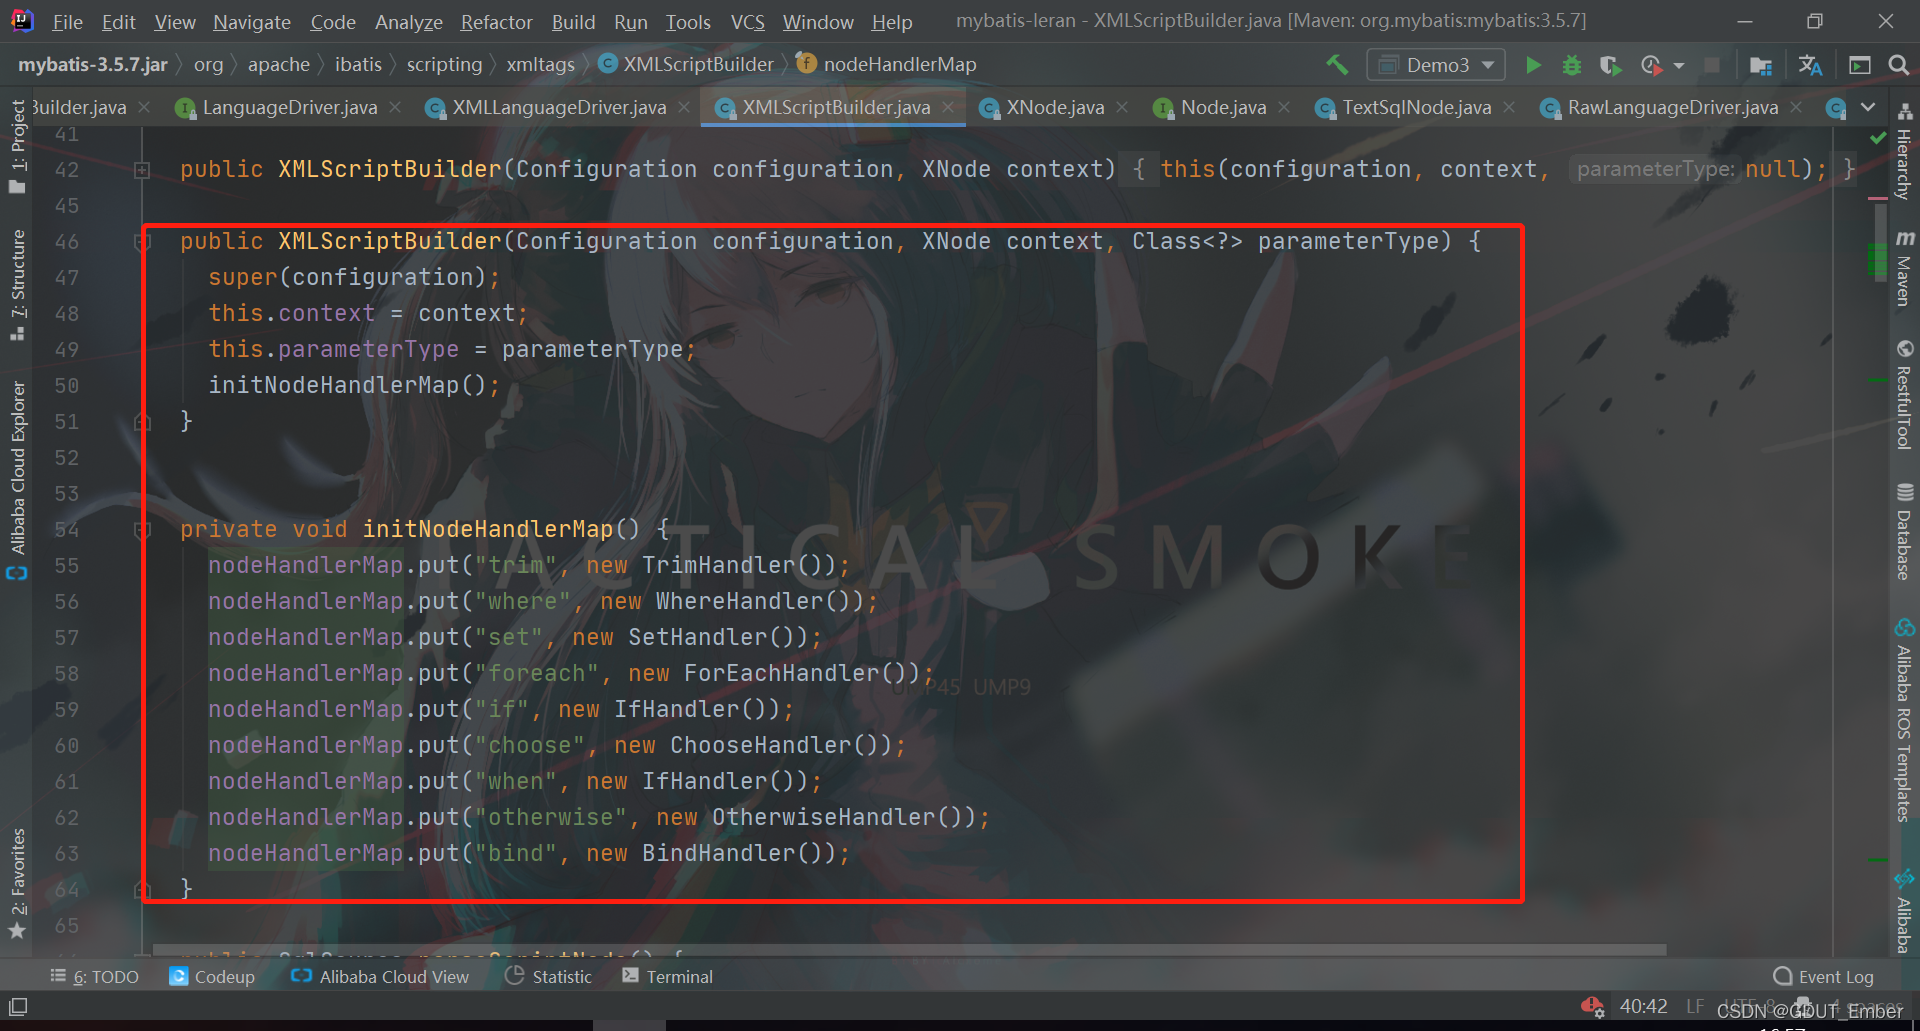Click nodeHandlerMap field breadcrumb
The height and width of the screenshot is (1031, 1920).
(x=887, y=64)
